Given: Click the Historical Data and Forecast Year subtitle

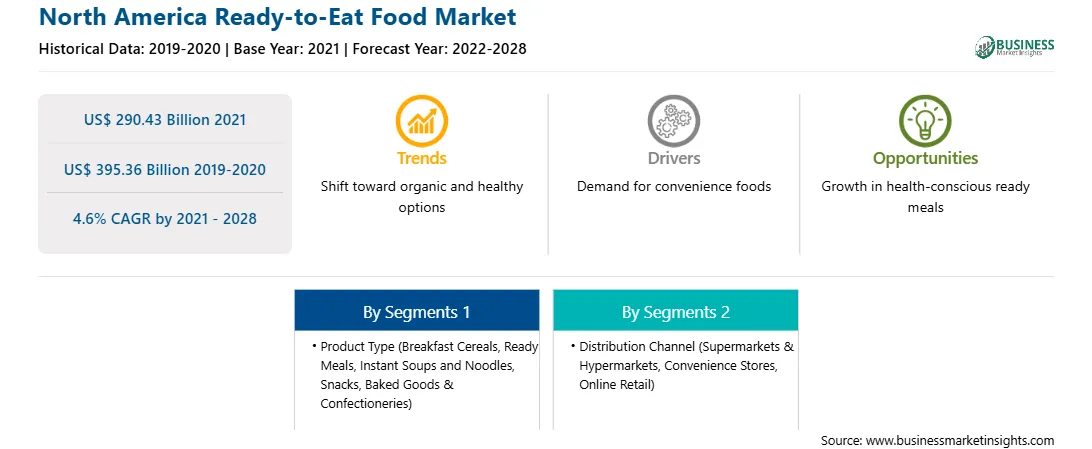Looking at the screenshot, I should (x=283, y=49).
